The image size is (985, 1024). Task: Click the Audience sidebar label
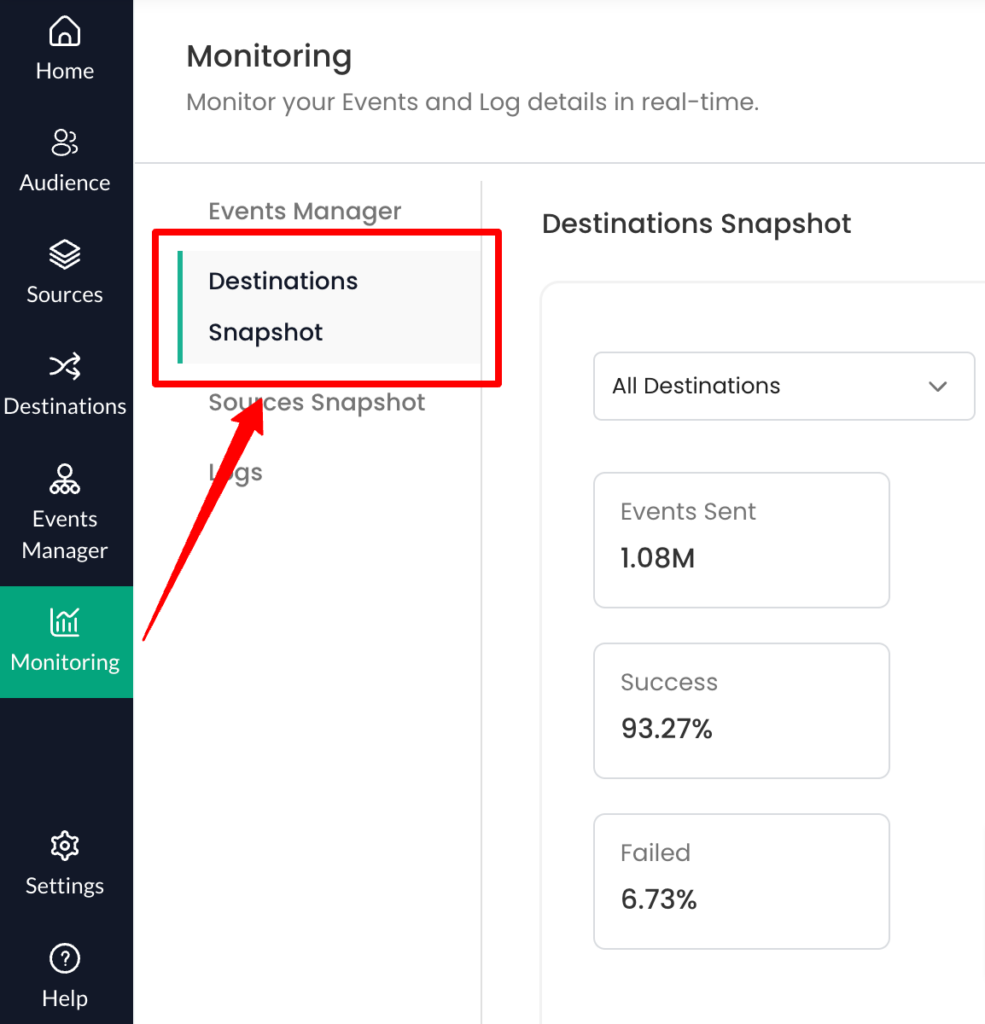click(x=65, y=183)
